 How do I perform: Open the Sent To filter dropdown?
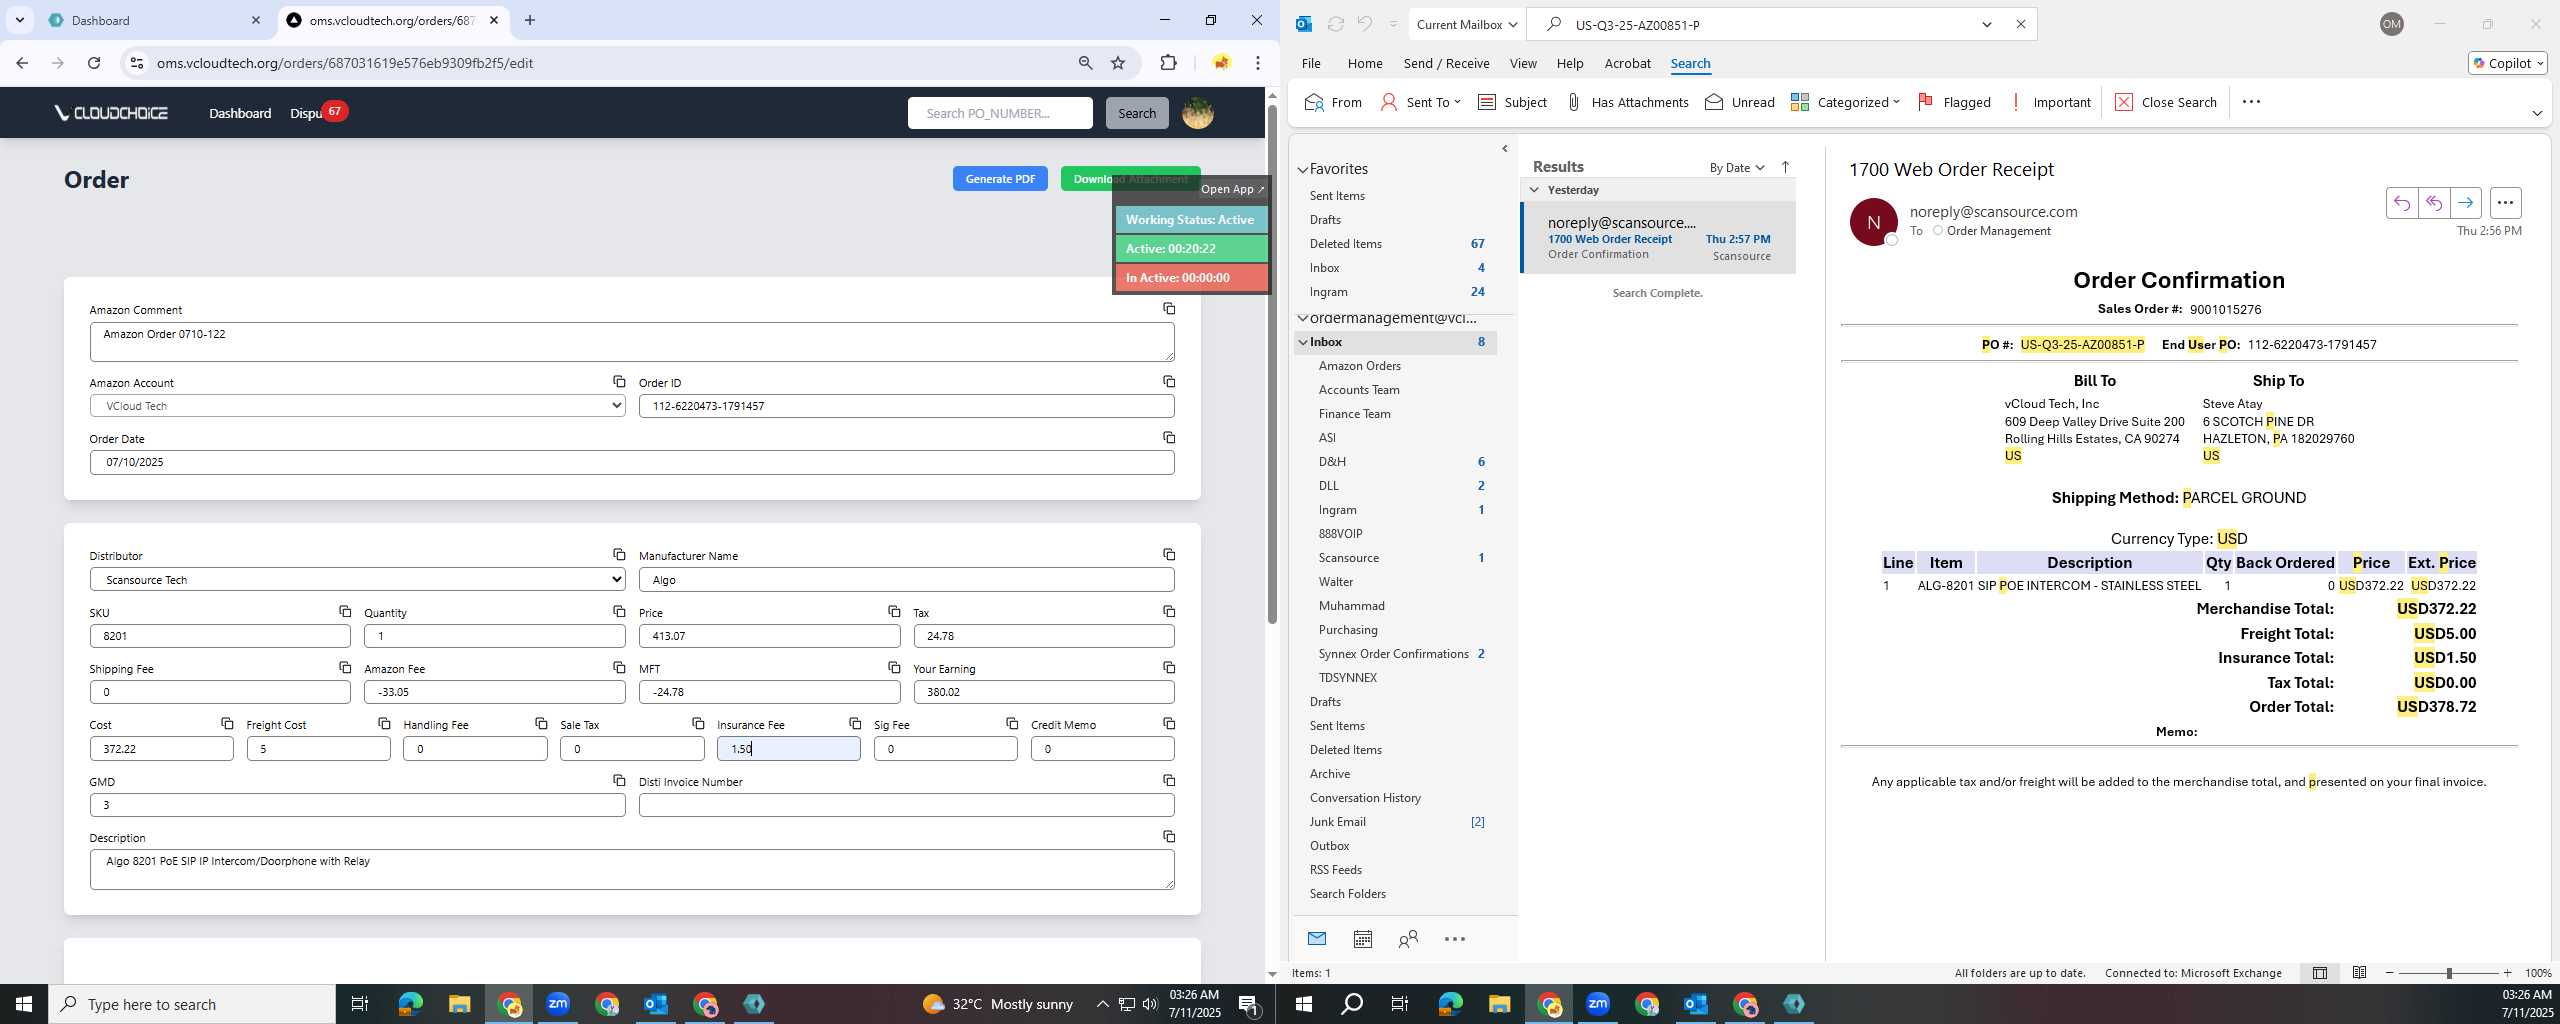1420,102
